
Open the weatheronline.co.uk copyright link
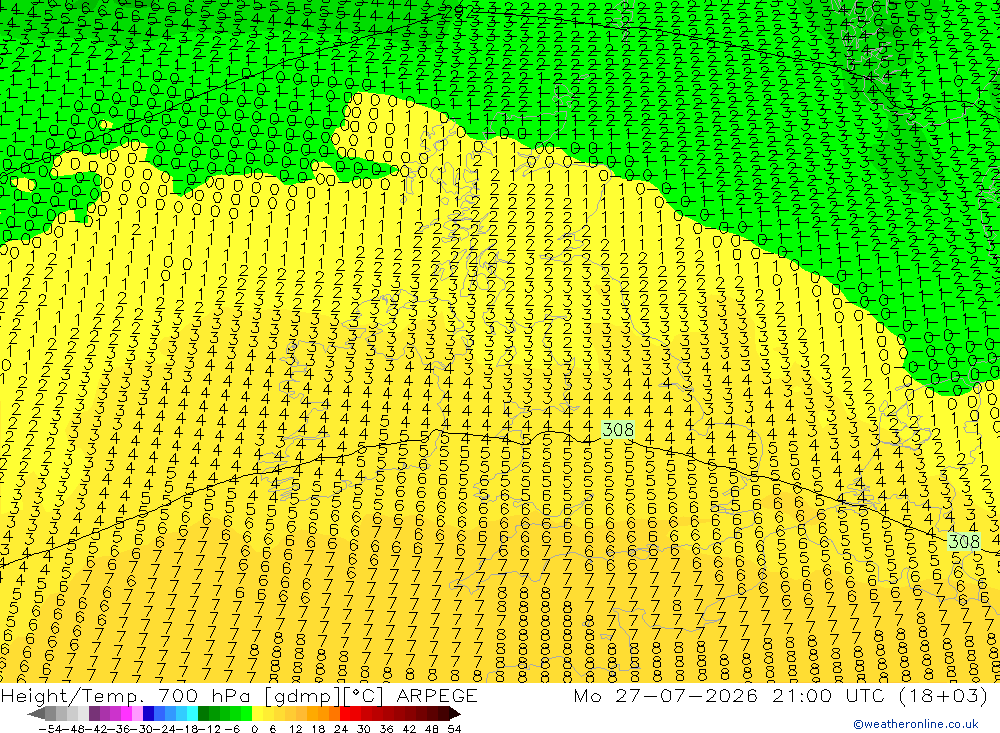(x=916, y=724)
